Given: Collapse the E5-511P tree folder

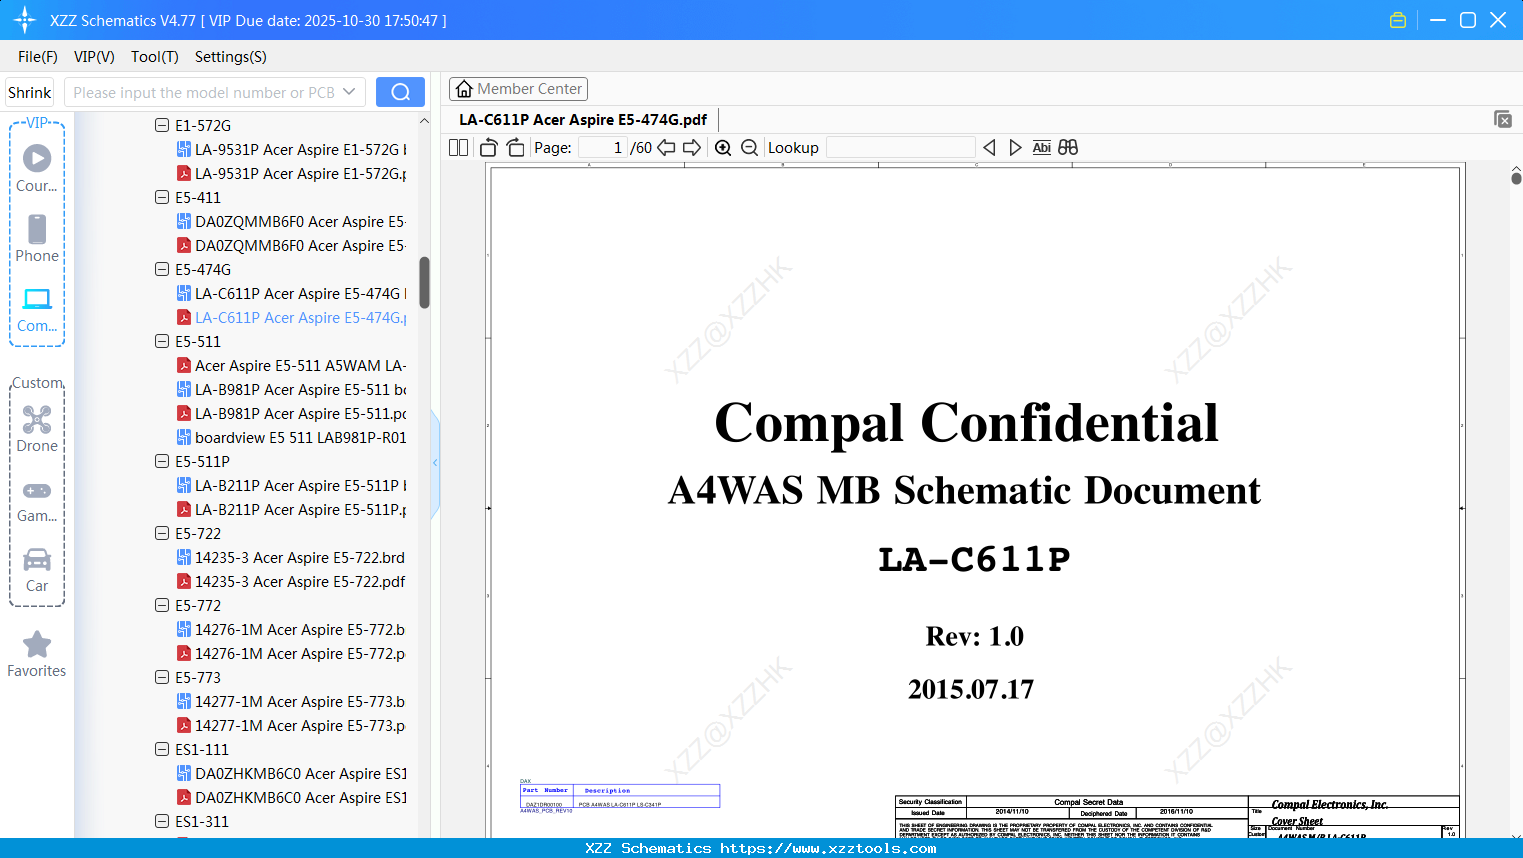Looking at the screenshot, I should (162, 461).
